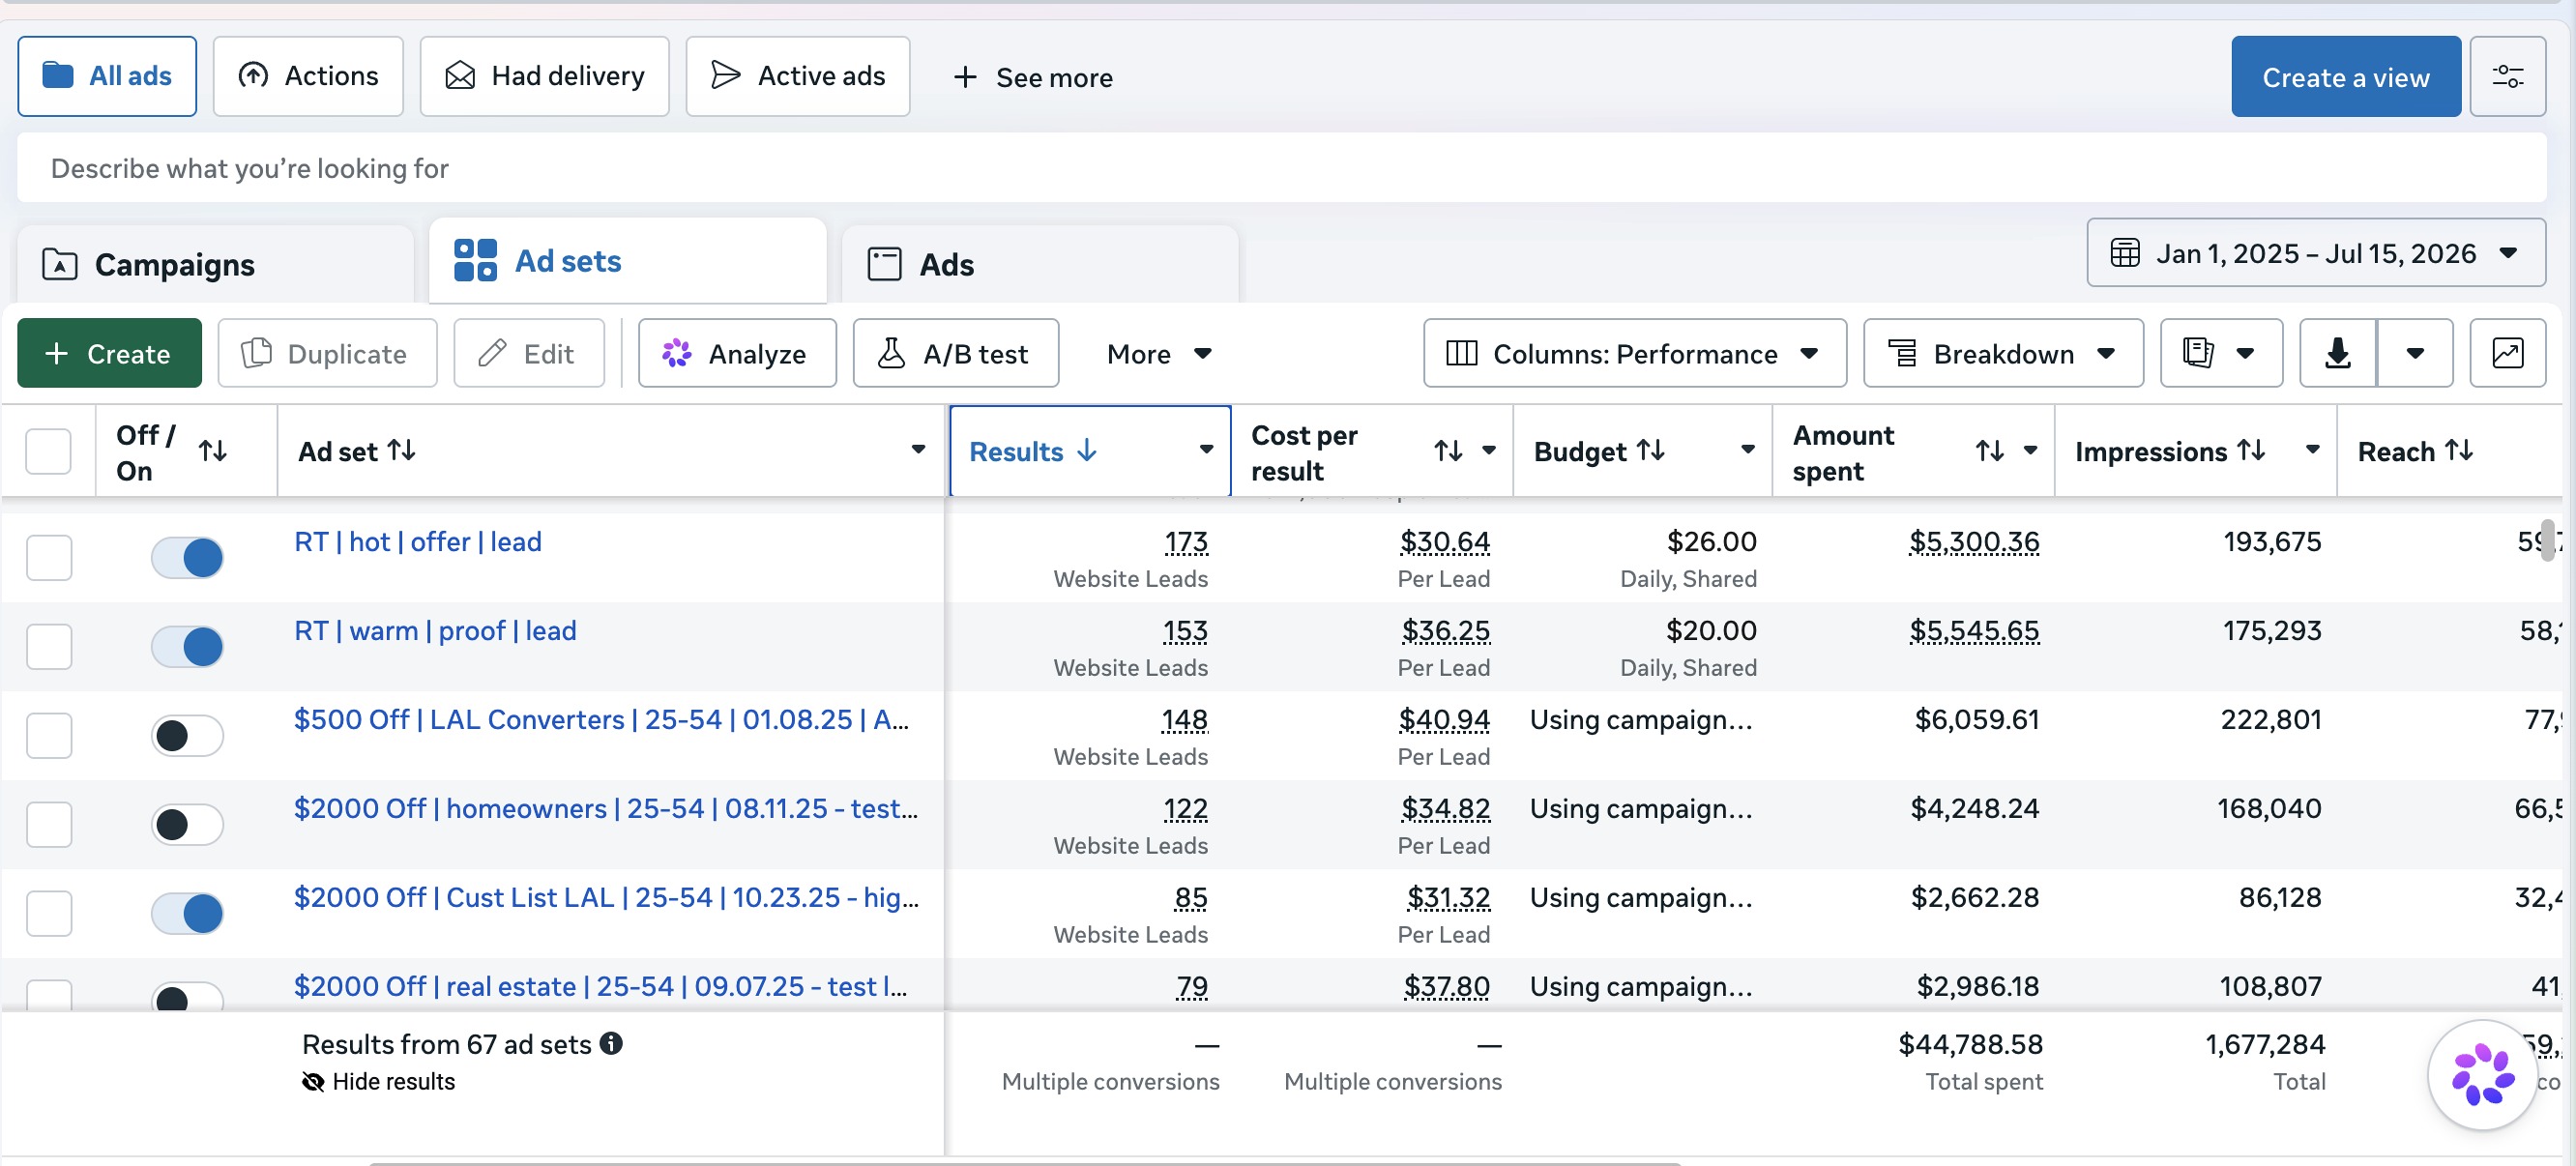
Task: Check the box for $500 Off LAL Converters row
Action: pos(48,735)
